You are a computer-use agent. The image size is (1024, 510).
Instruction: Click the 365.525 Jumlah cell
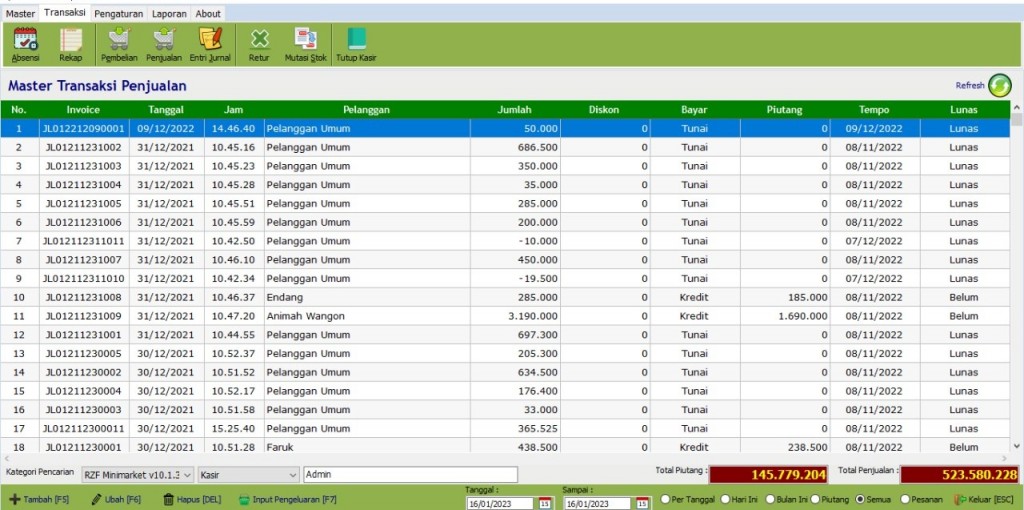point(515,428)
